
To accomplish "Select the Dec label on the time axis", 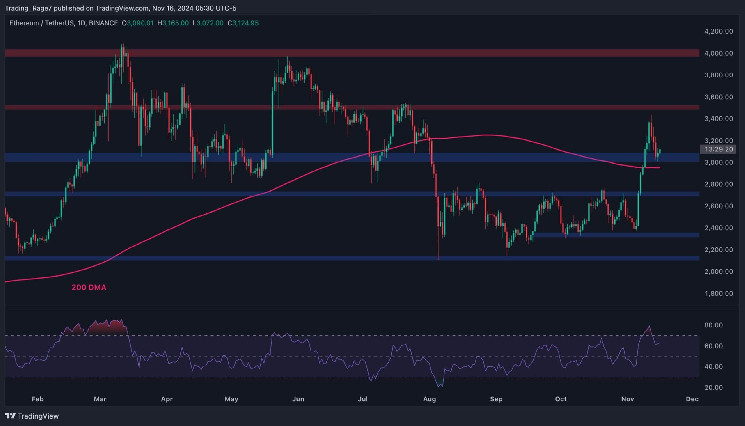I will (x=693, y=397).
